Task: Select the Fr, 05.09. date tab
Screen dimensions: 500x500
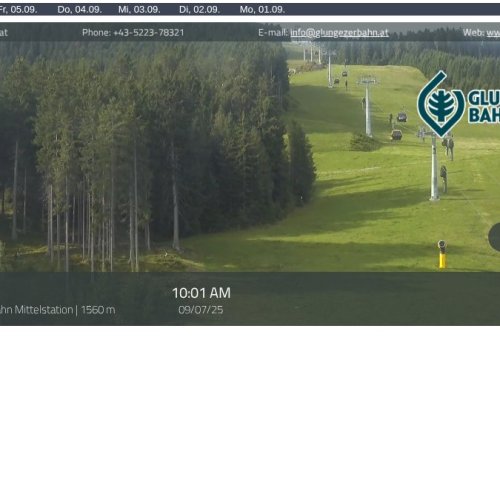Action: coord(18,10)
